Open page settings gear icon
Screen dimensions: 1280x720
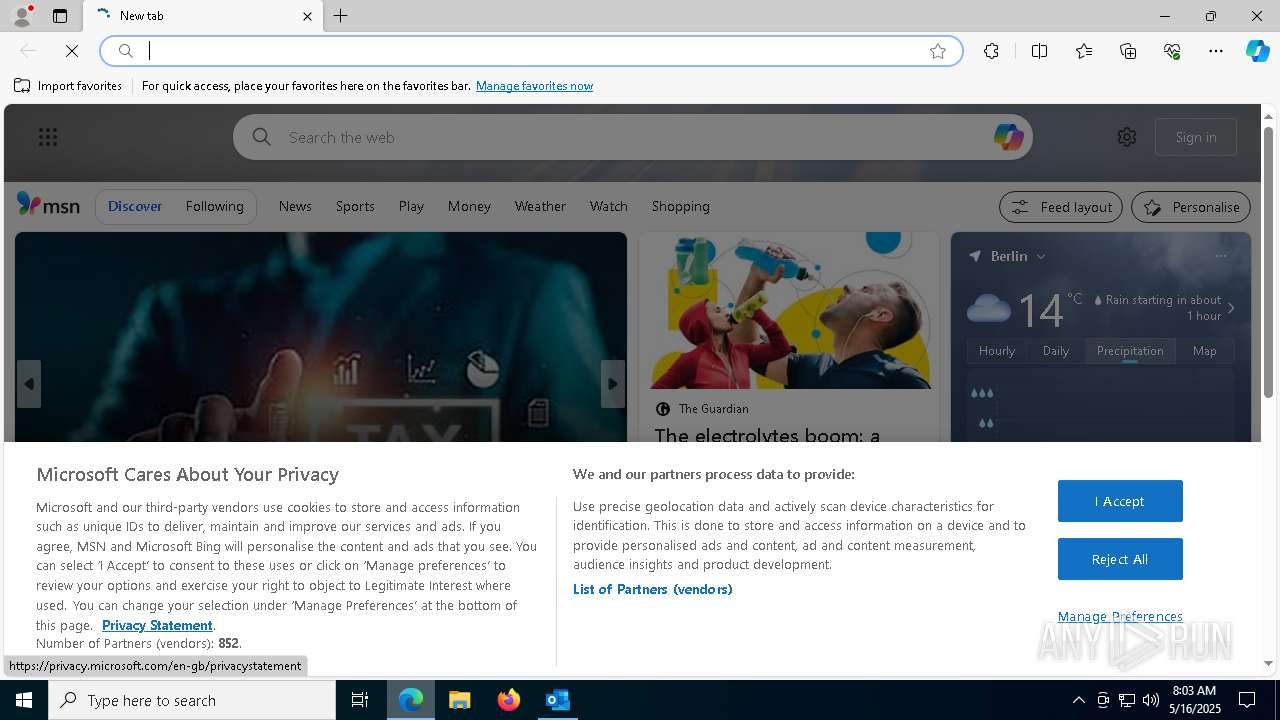(1127, 137)
